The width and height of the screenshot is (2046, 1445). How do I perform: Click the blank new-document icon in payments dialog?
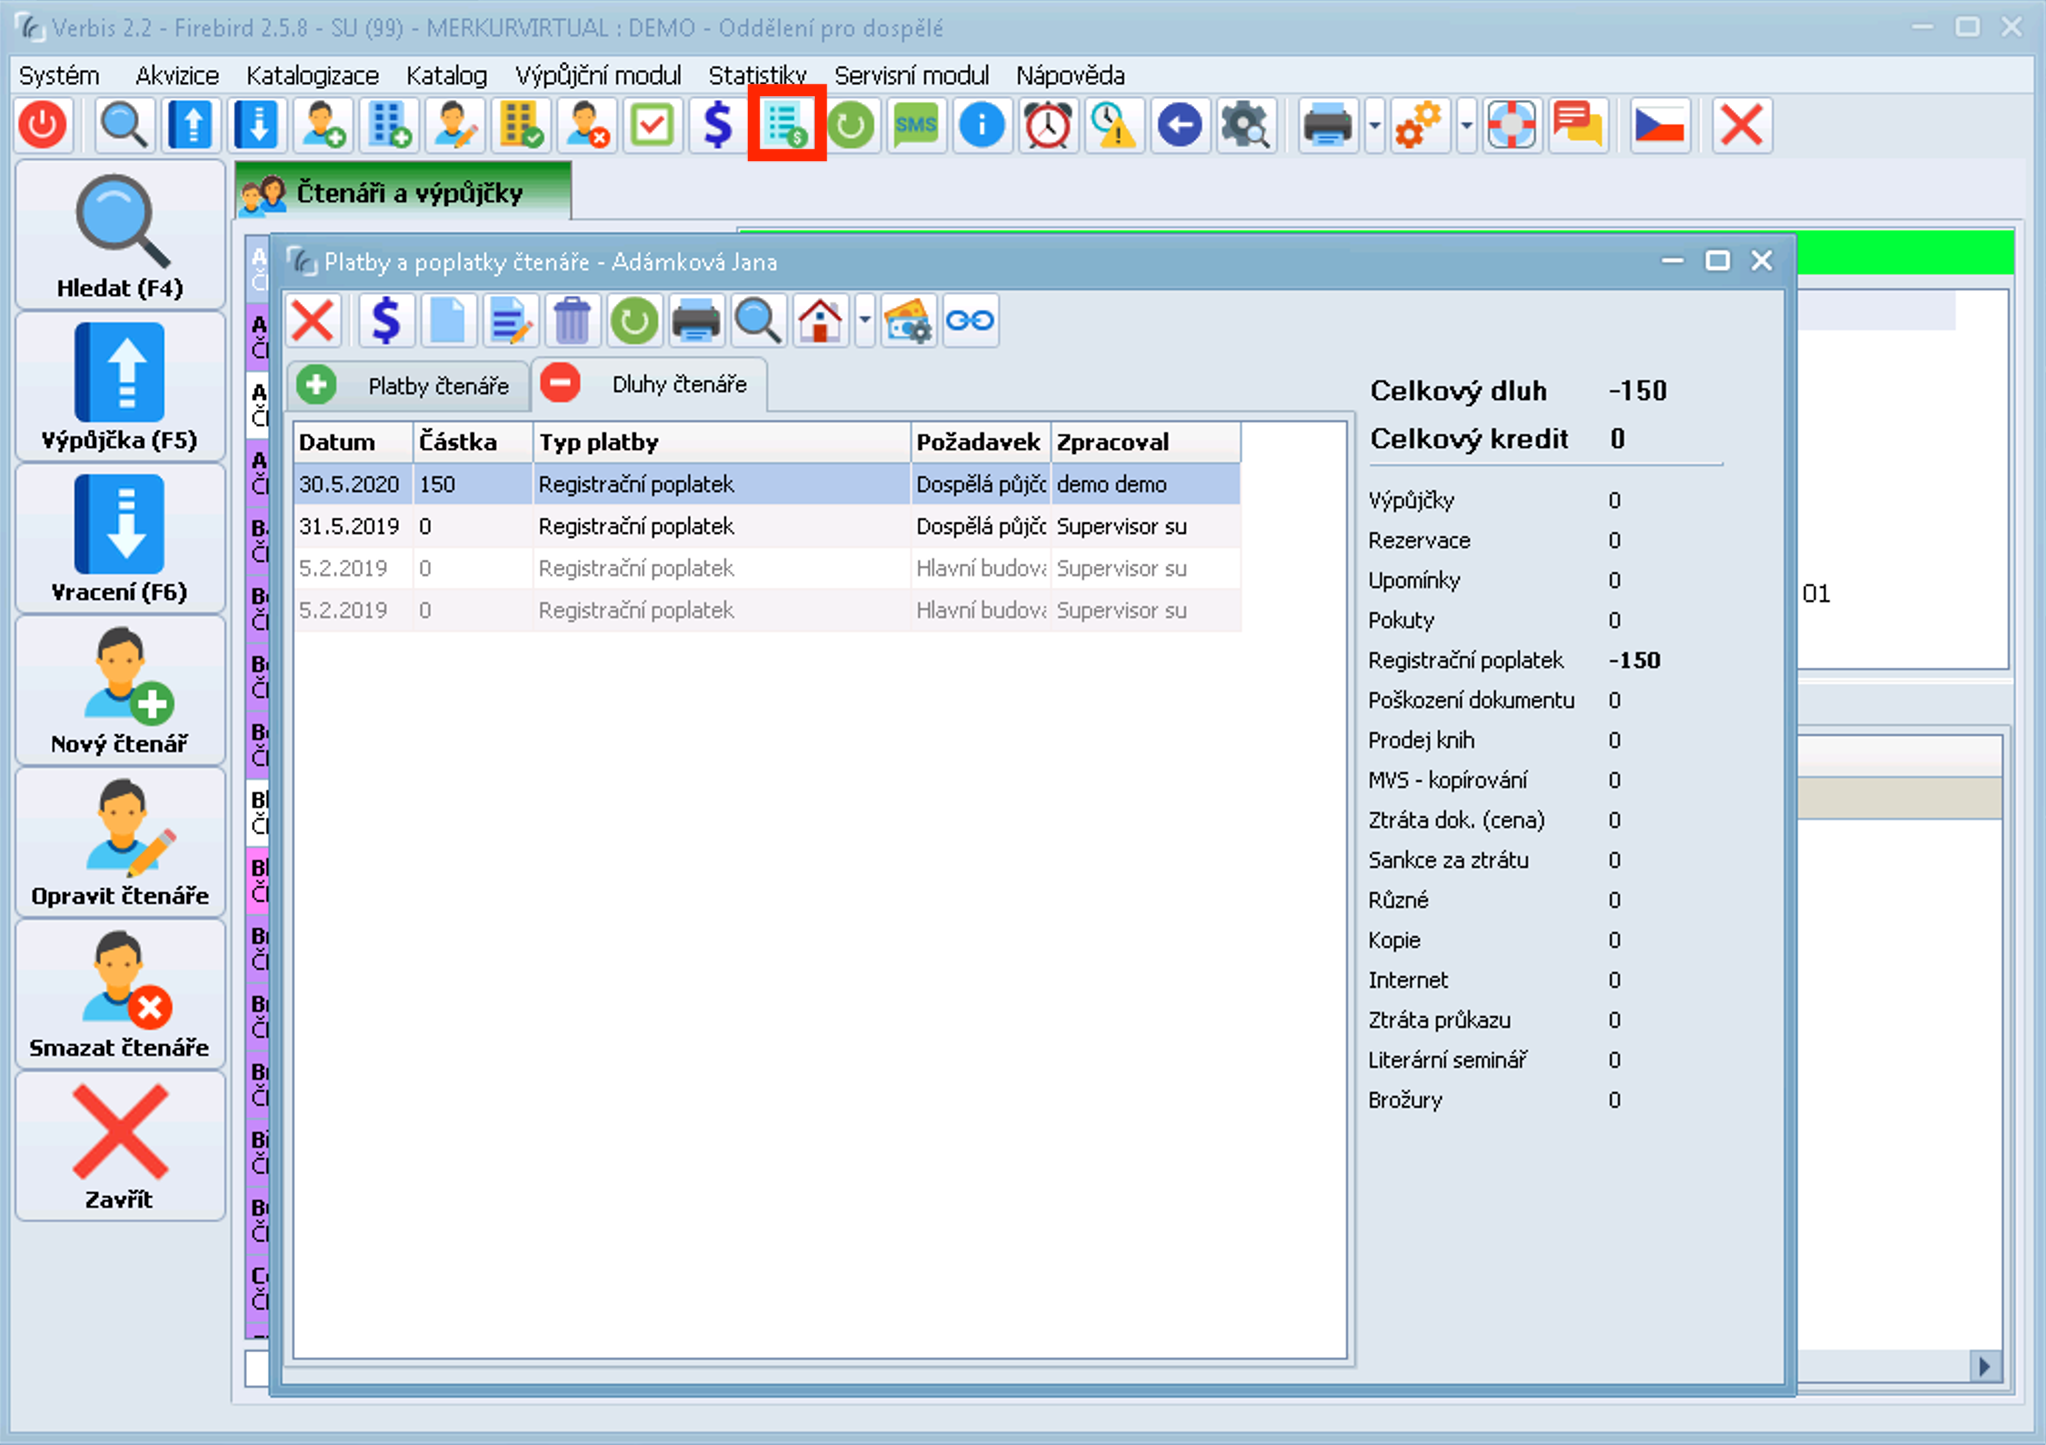(x=448, y=321)
